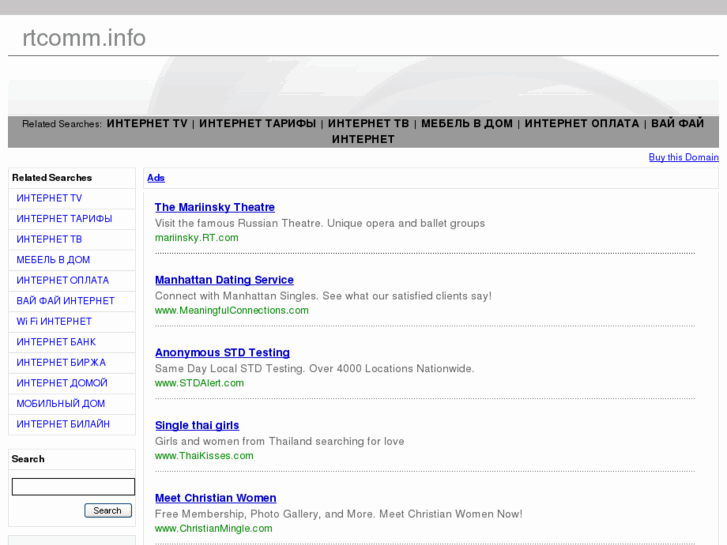Open Meet Christian Women ad title
Screen dimensions: 727x545
[x=216, y=498]
